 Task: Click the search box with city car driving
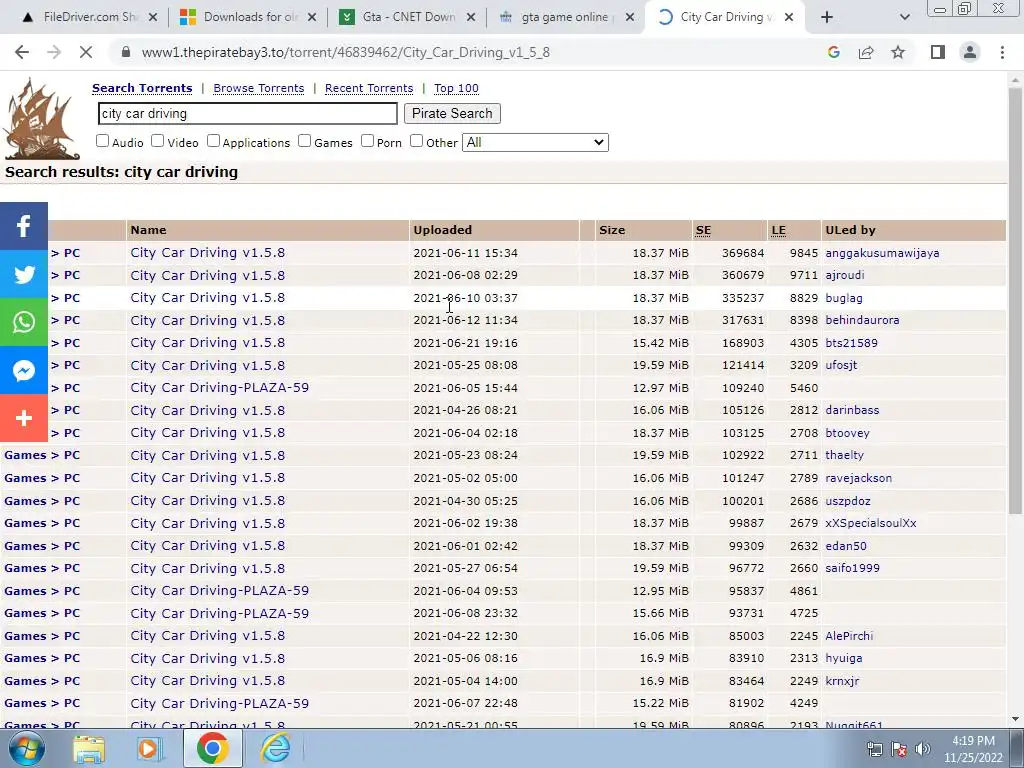tap(248, 114)
